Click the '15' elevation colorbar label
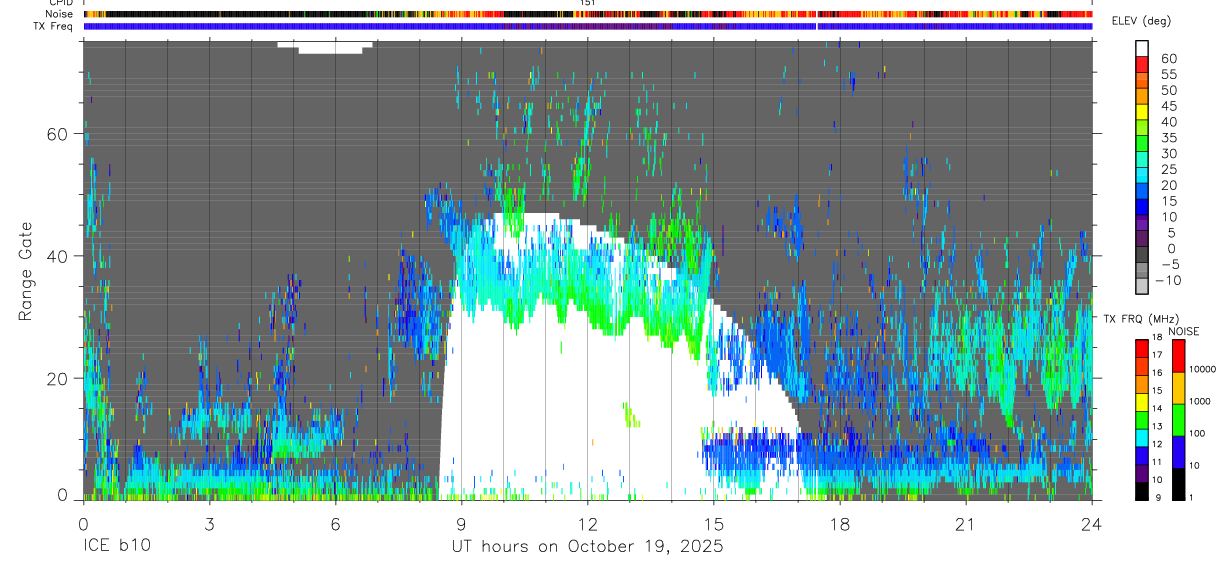The image size is (1228, 567). pyautogui.click(x=1169, y=201)
